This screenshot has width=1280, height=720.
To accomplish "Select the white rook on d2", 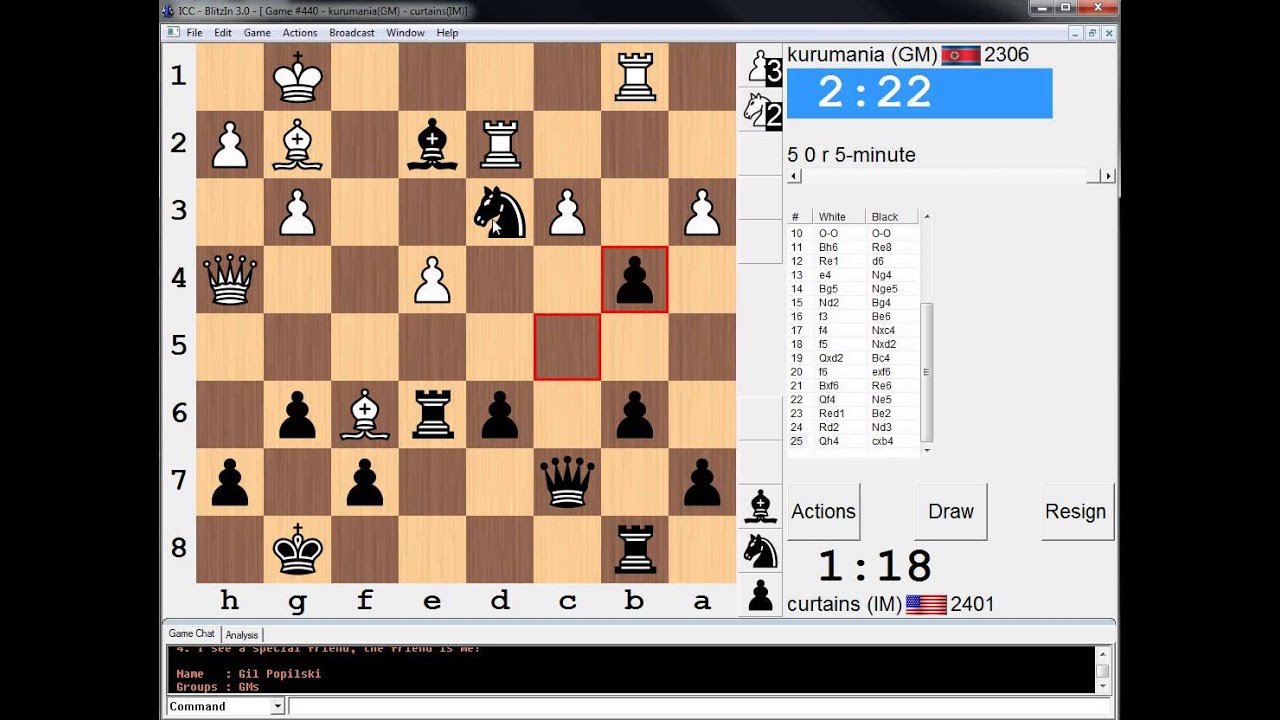I will click(500, 144).
